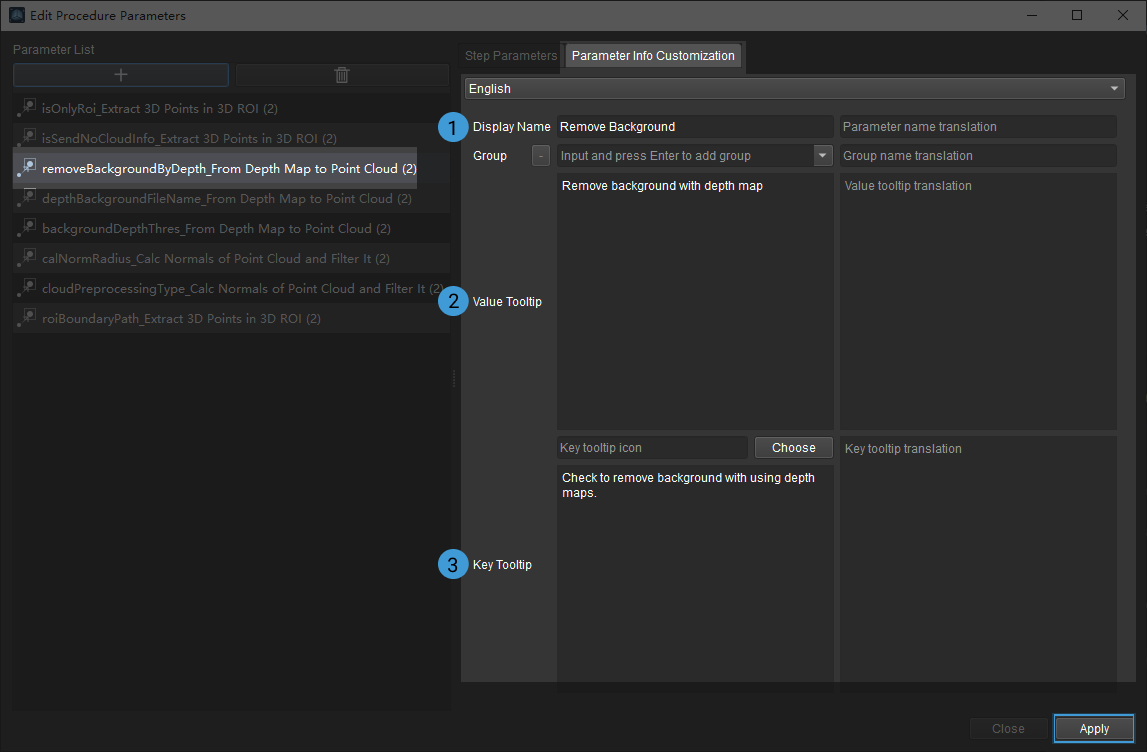This screenshot has height=752, width=1147.
Task: Click the remove group minus button
Action: (541, 155)
